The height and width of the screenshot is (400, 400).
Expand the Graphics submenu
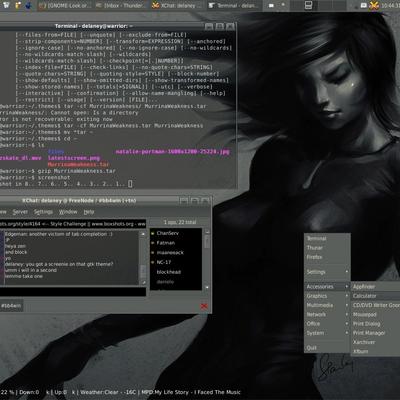click(327, 296)
